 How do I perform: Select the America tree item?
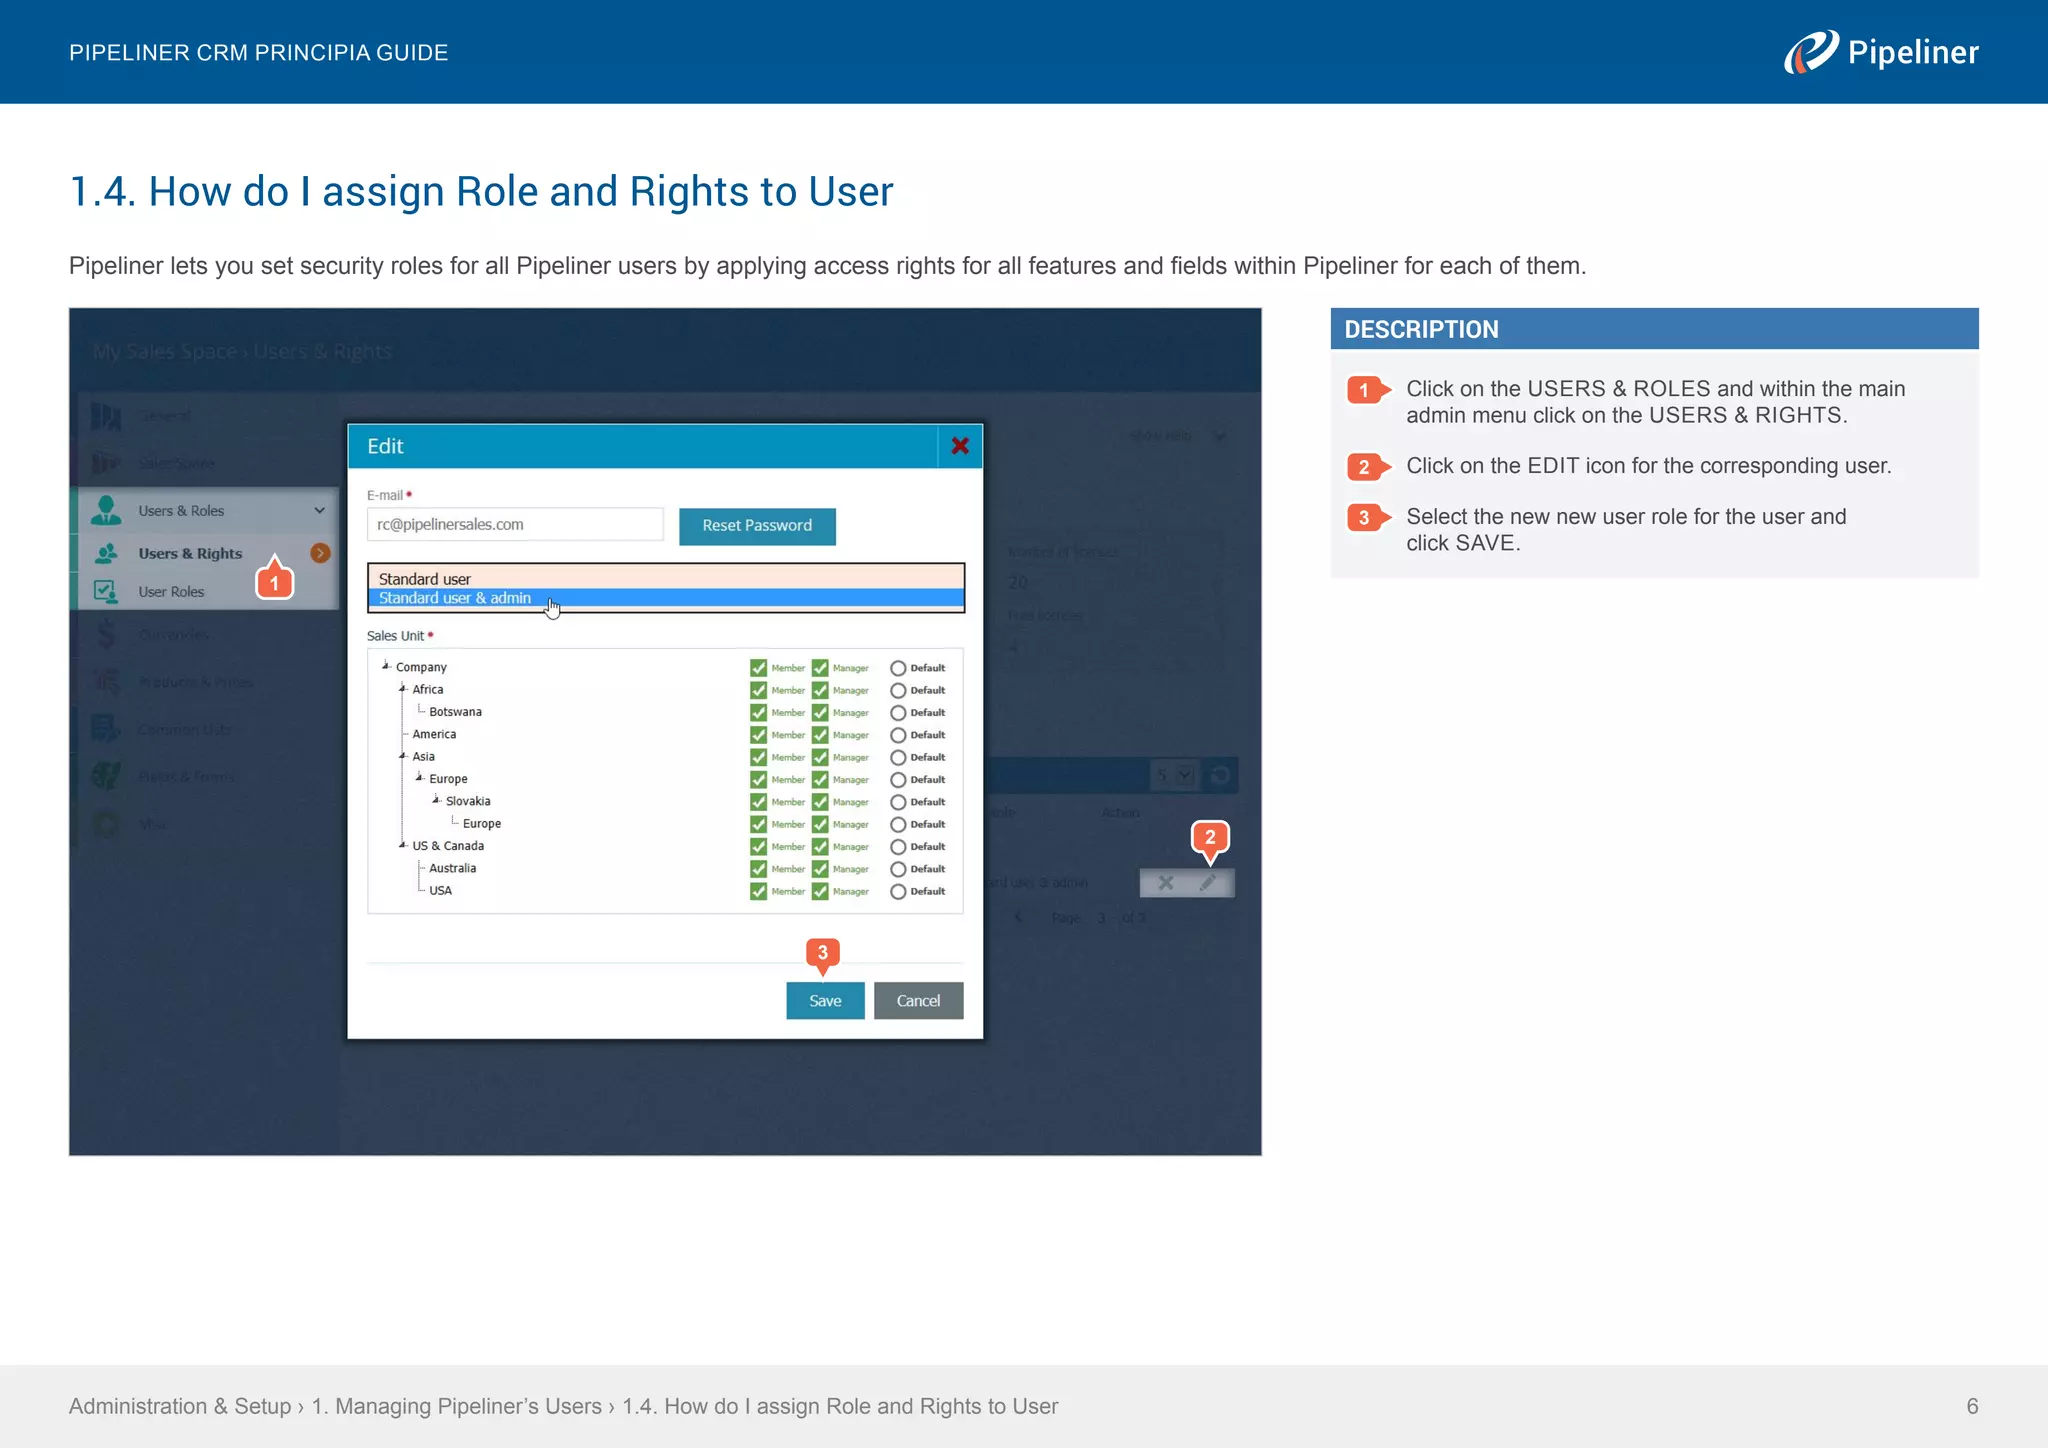click(434, 734)
